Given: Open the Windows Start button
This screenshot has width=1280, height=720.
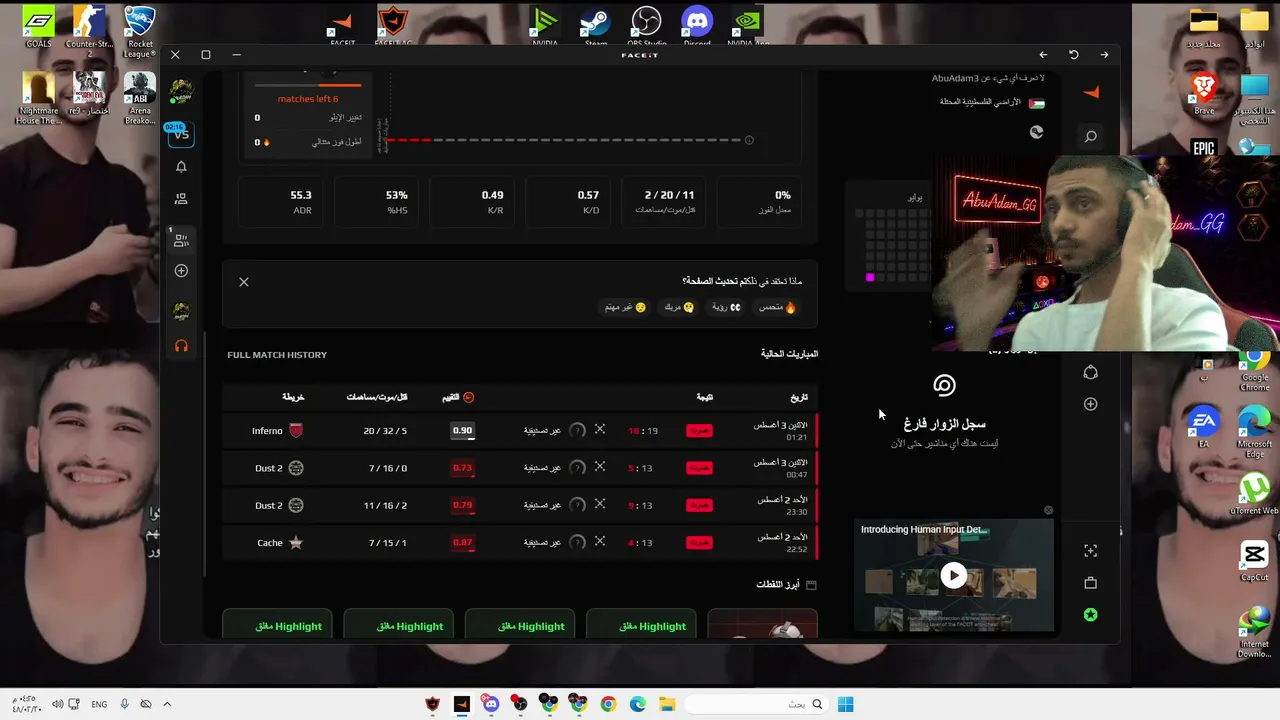Looking at the screenshot, I should [845, 704].
